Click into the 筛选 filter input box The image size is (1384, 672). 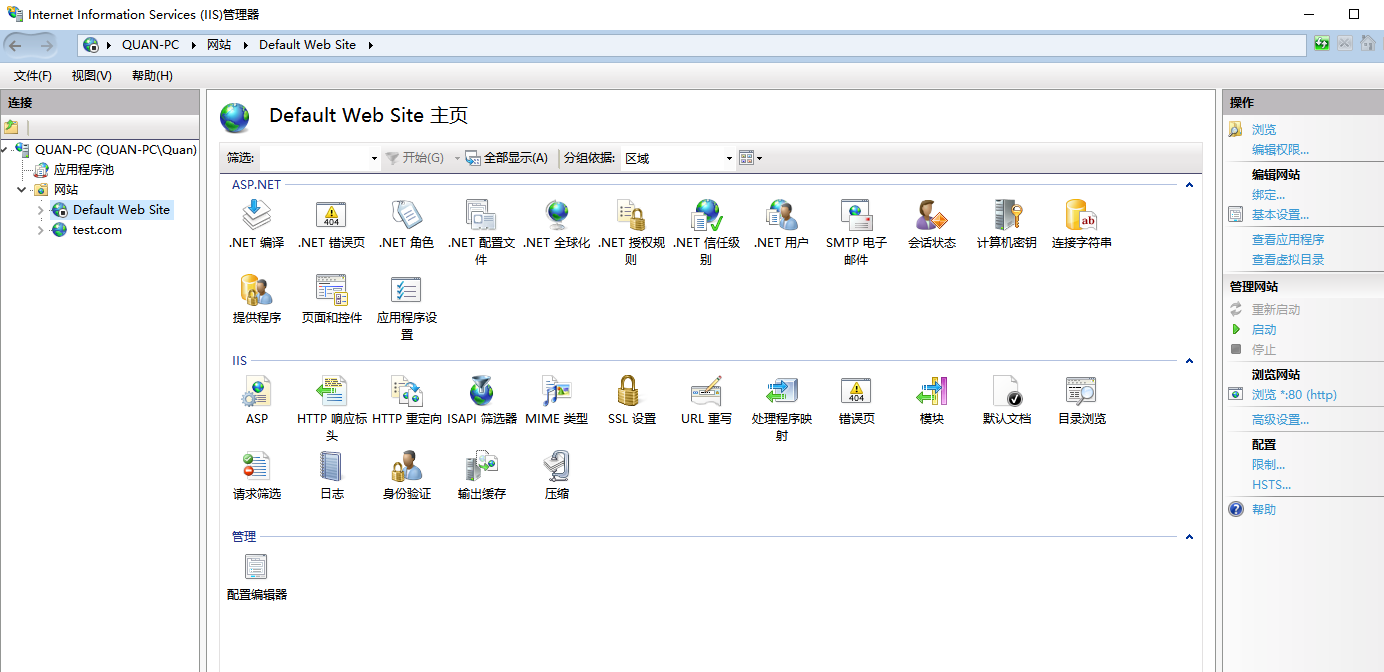313,158
